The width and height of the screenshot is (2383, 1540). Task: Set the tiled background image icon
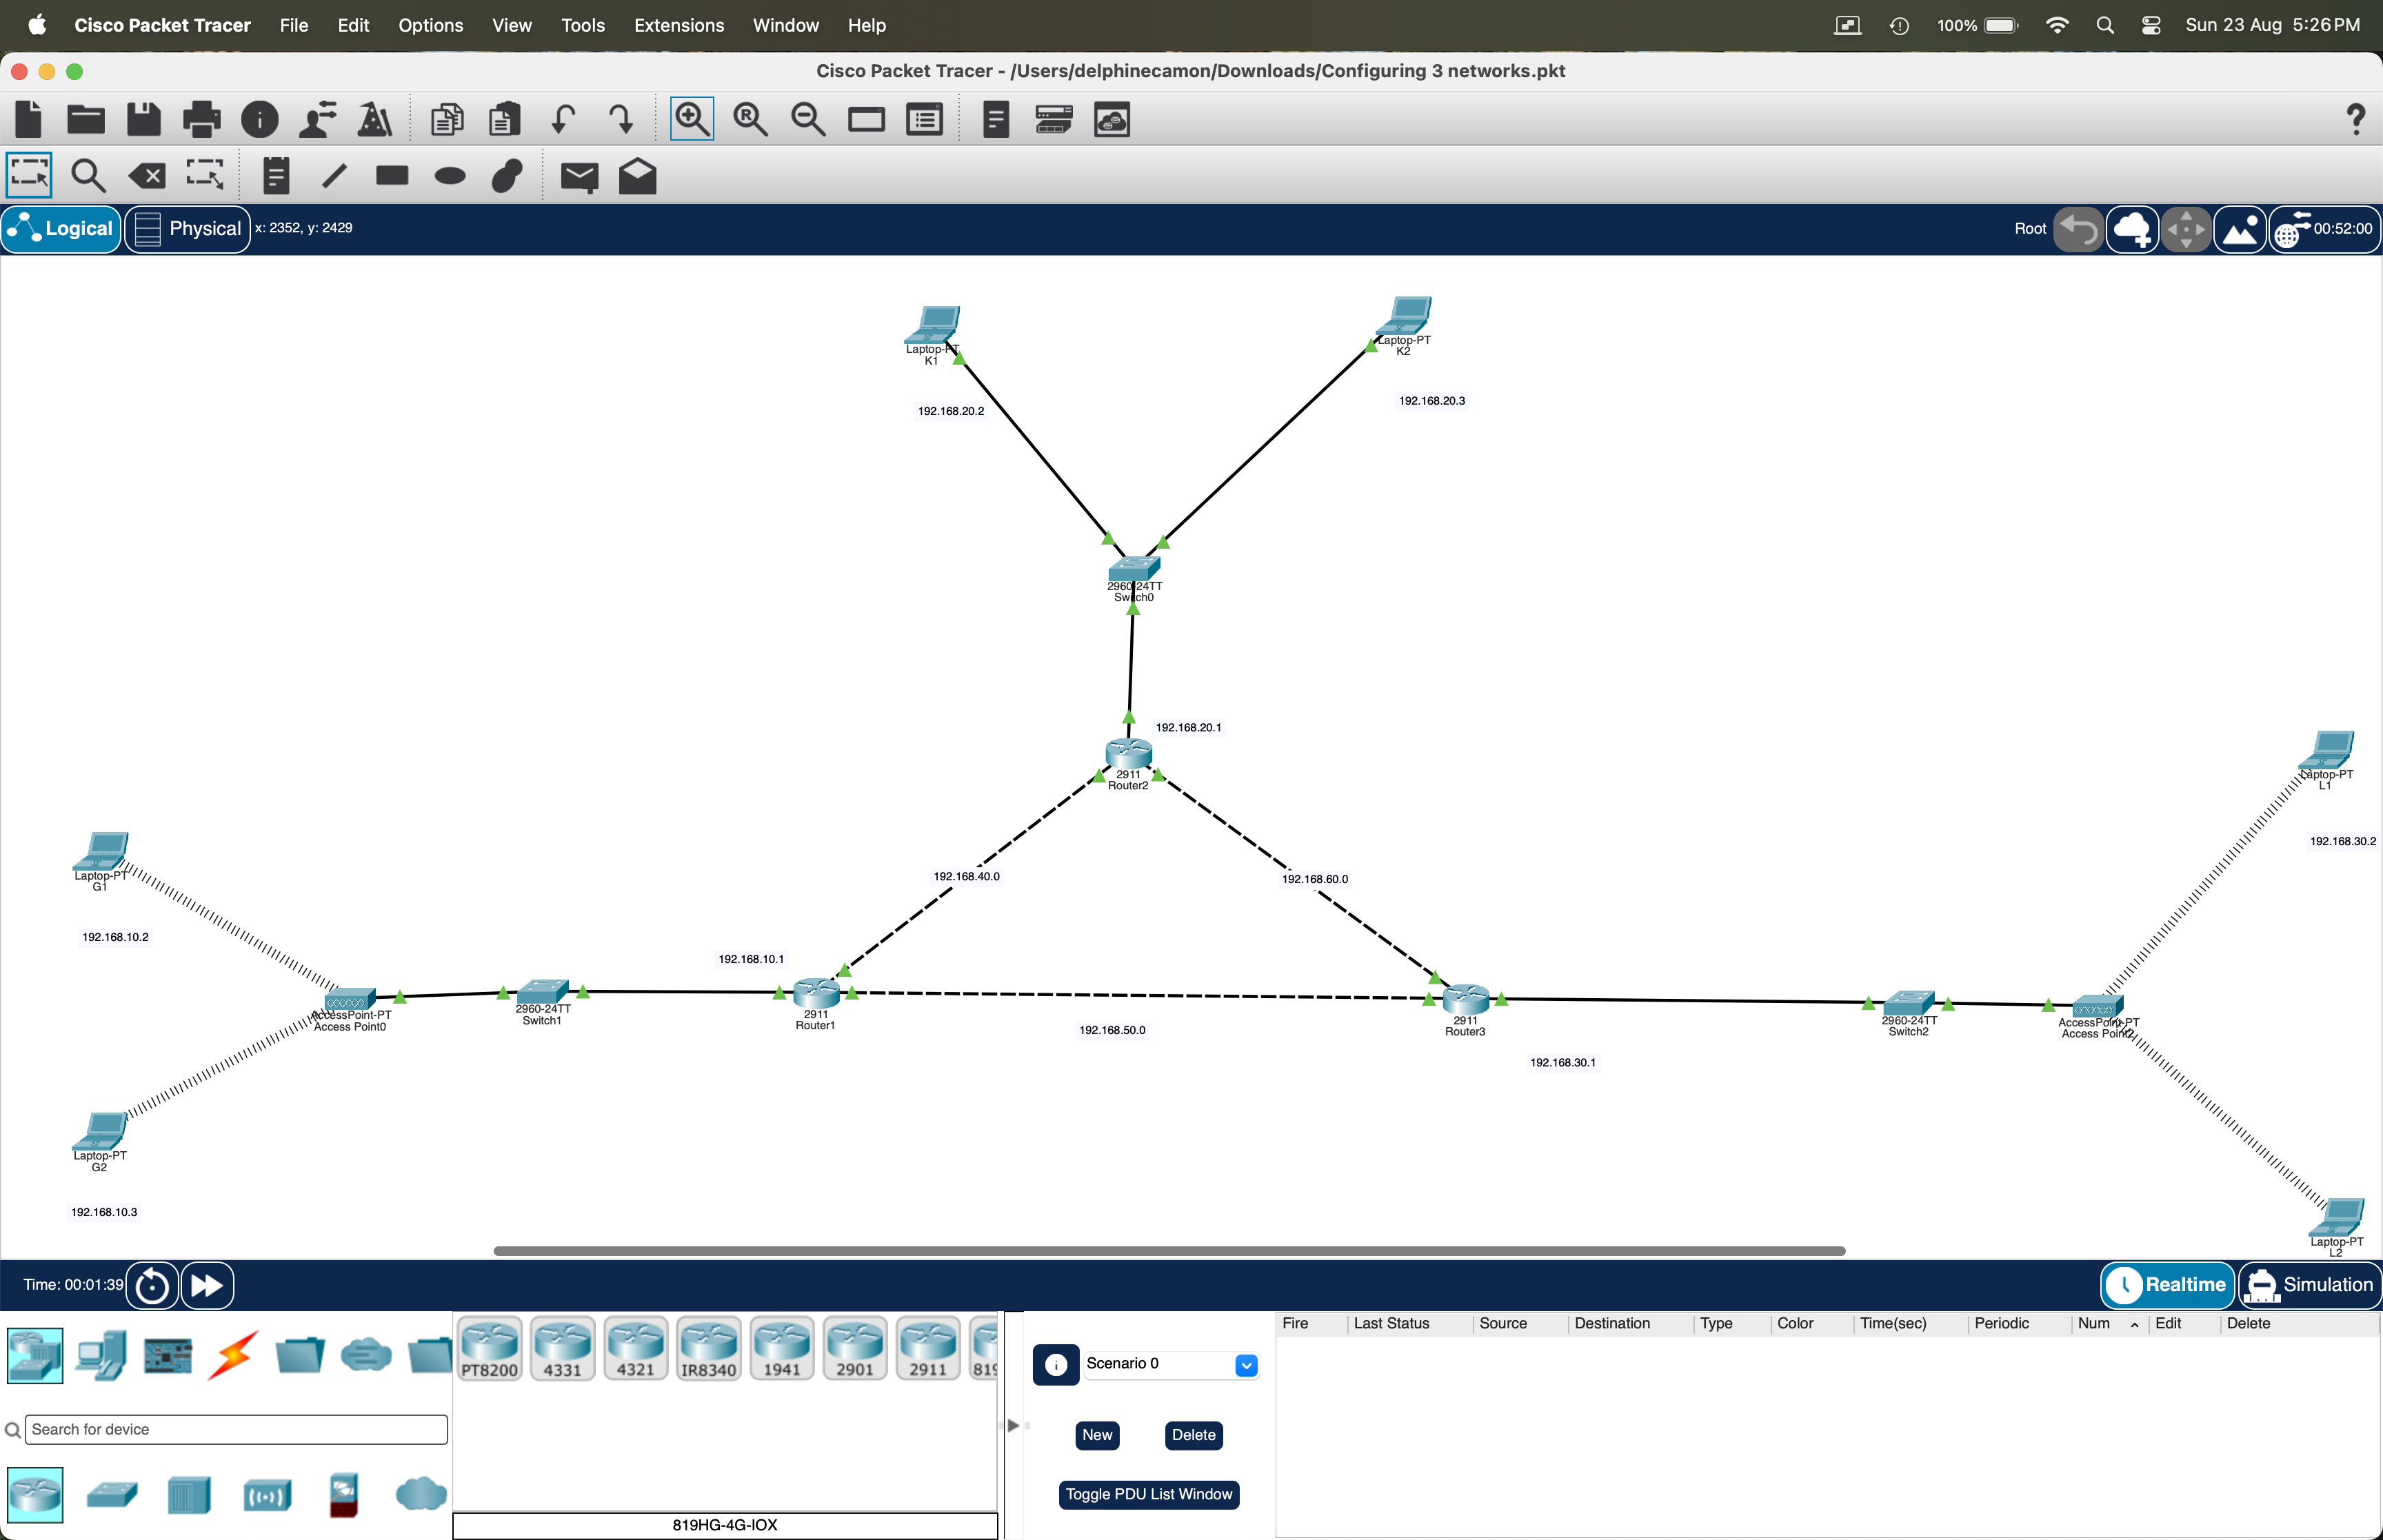point(2240,229)
